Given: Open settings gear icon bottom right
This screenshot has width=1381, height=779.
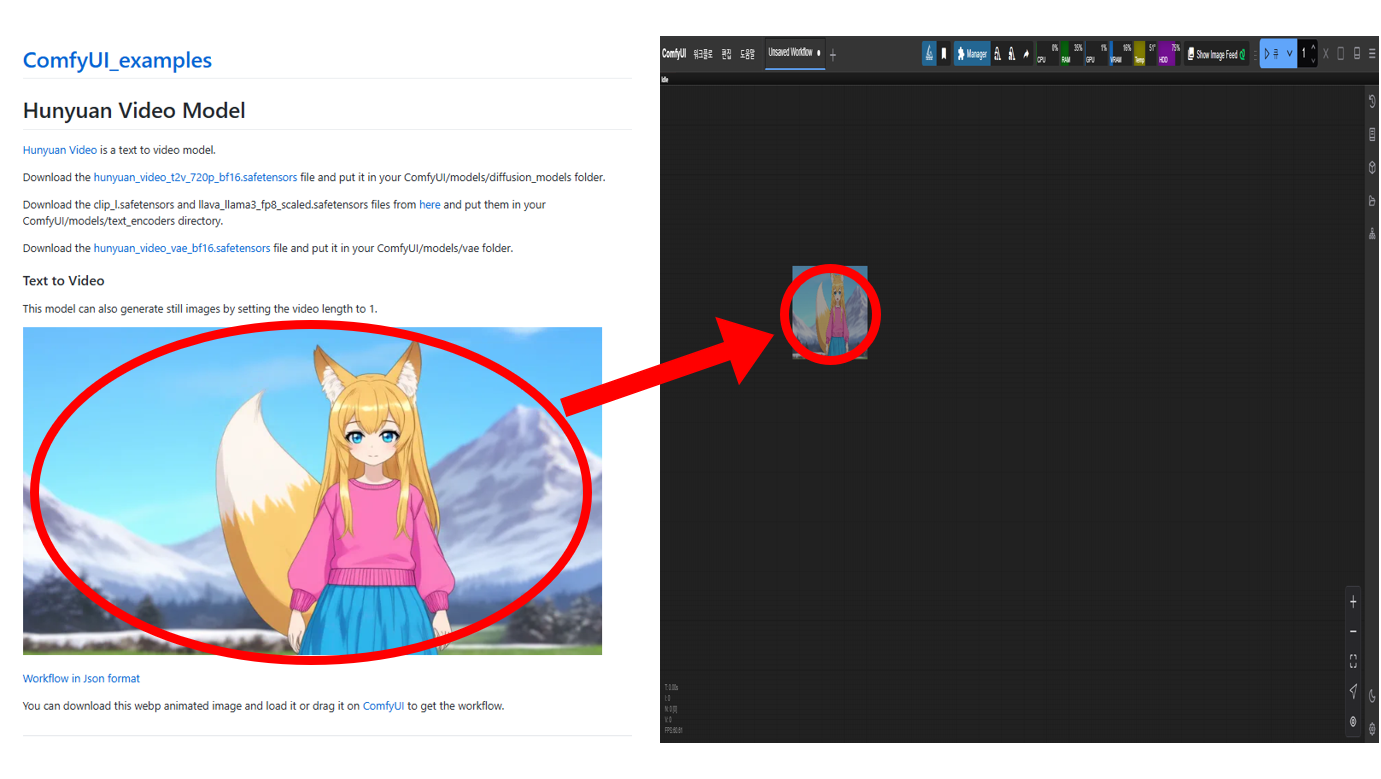Looking at the screenshot, I should (x=1372, y=729).
